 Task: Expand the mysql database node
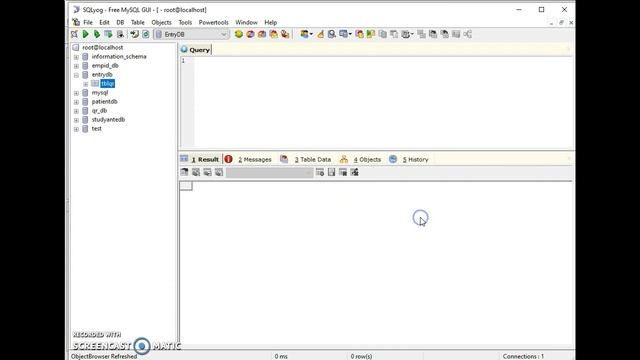pos(76,93)
